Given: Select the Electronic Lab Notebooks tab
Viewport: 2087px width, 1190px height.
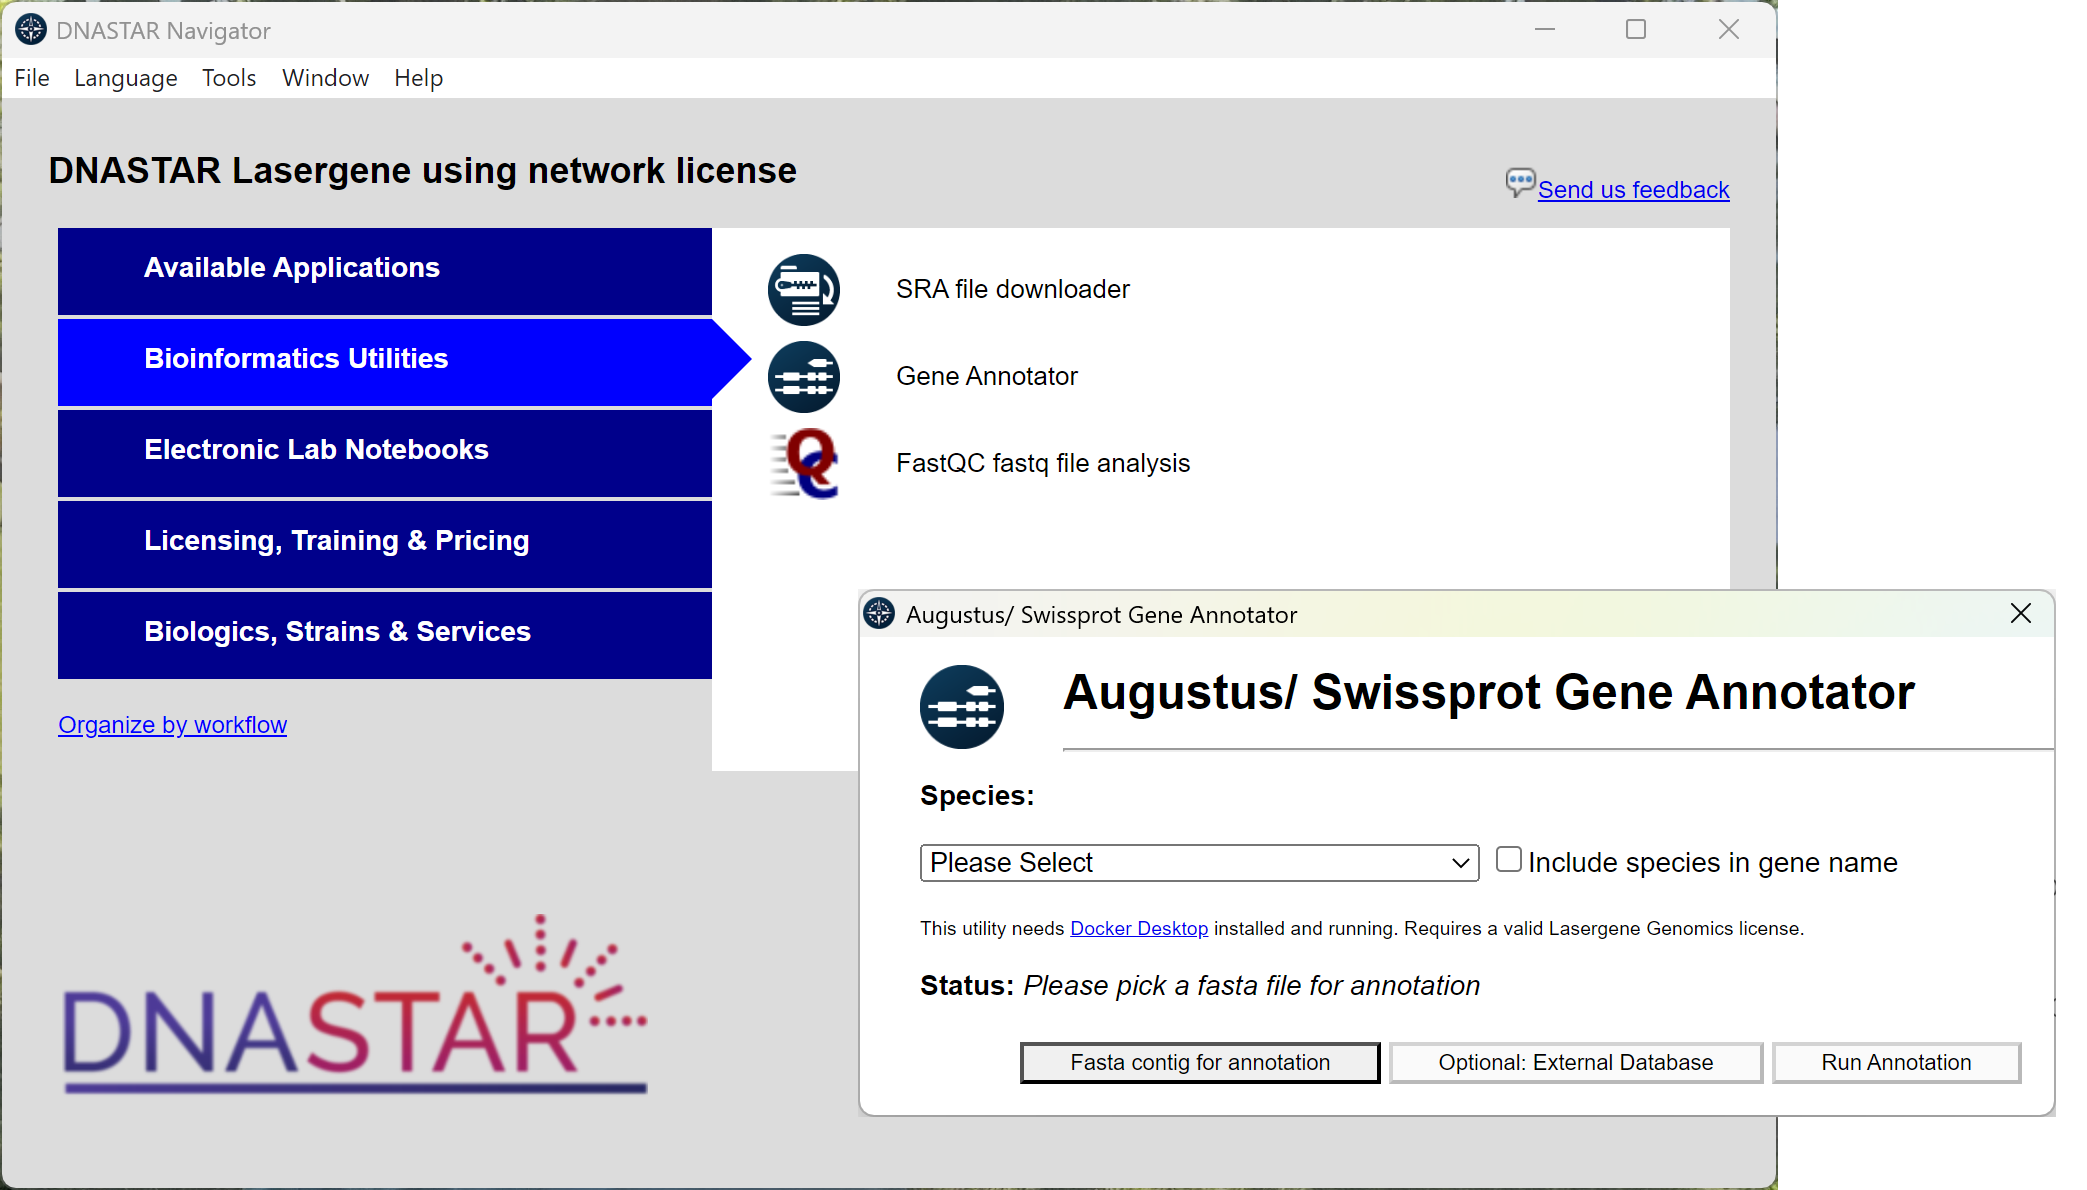Looking at the screenshot, I should coord(385,453).
